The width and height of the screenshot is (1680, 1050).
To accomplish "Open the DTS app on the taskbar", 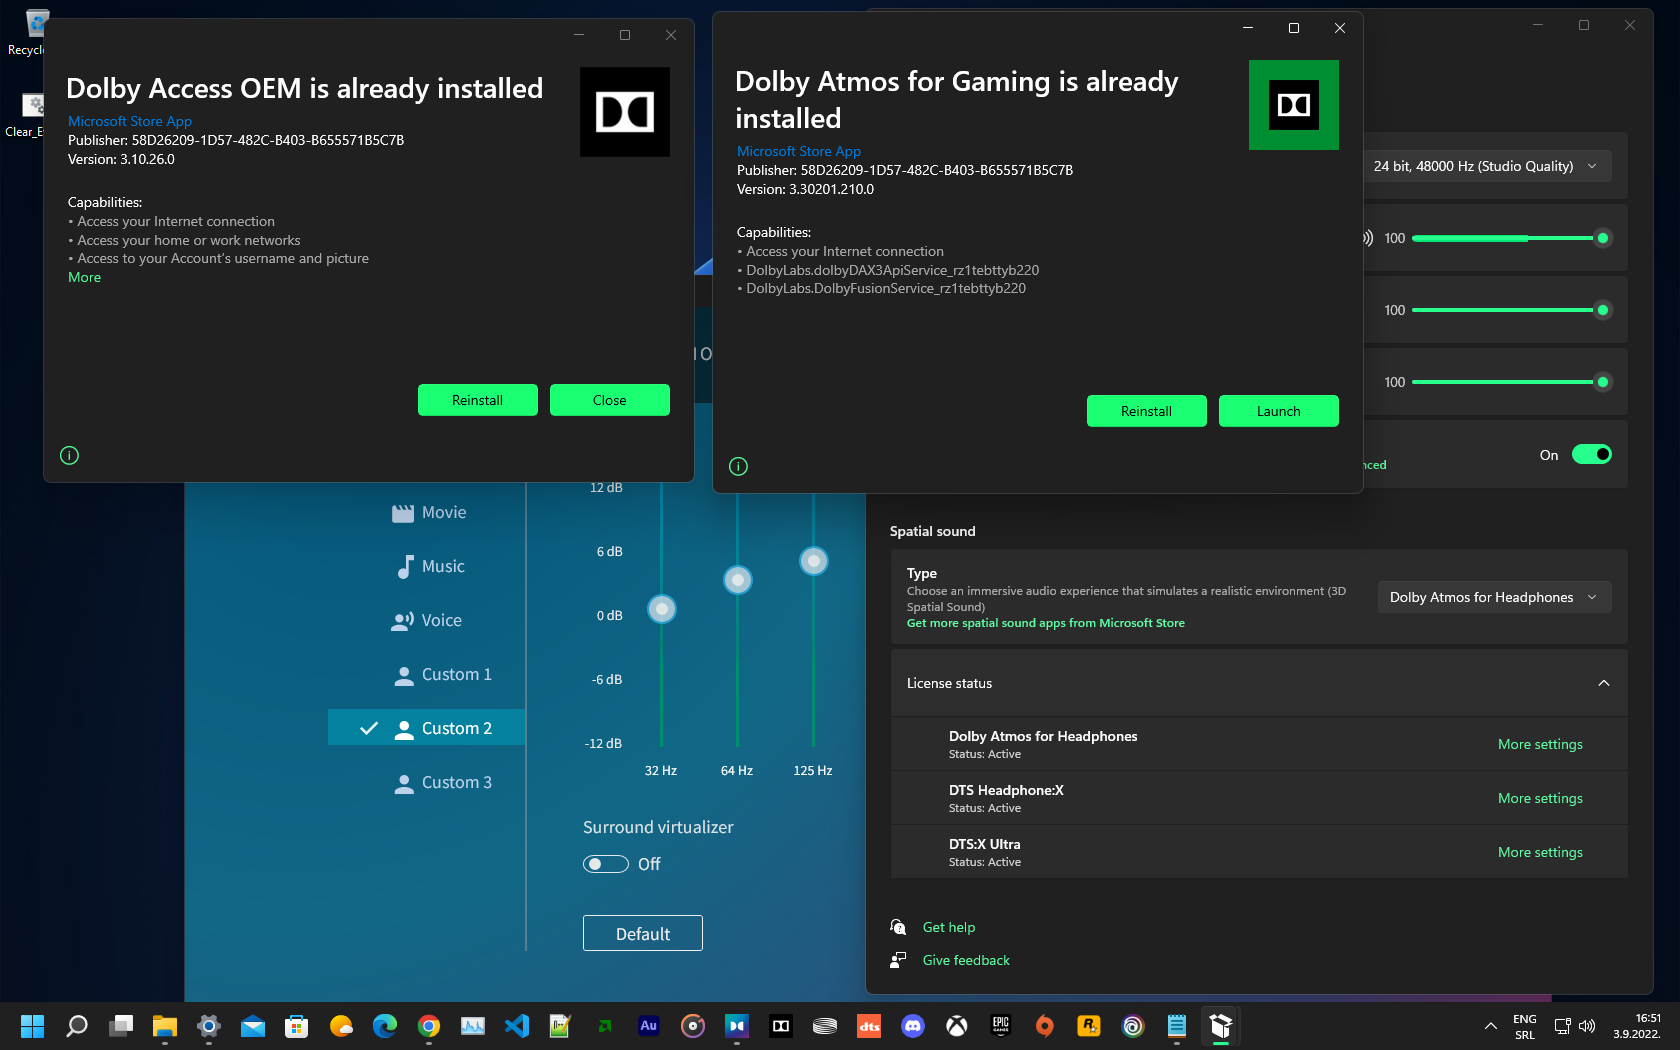I will point(869,1026).
